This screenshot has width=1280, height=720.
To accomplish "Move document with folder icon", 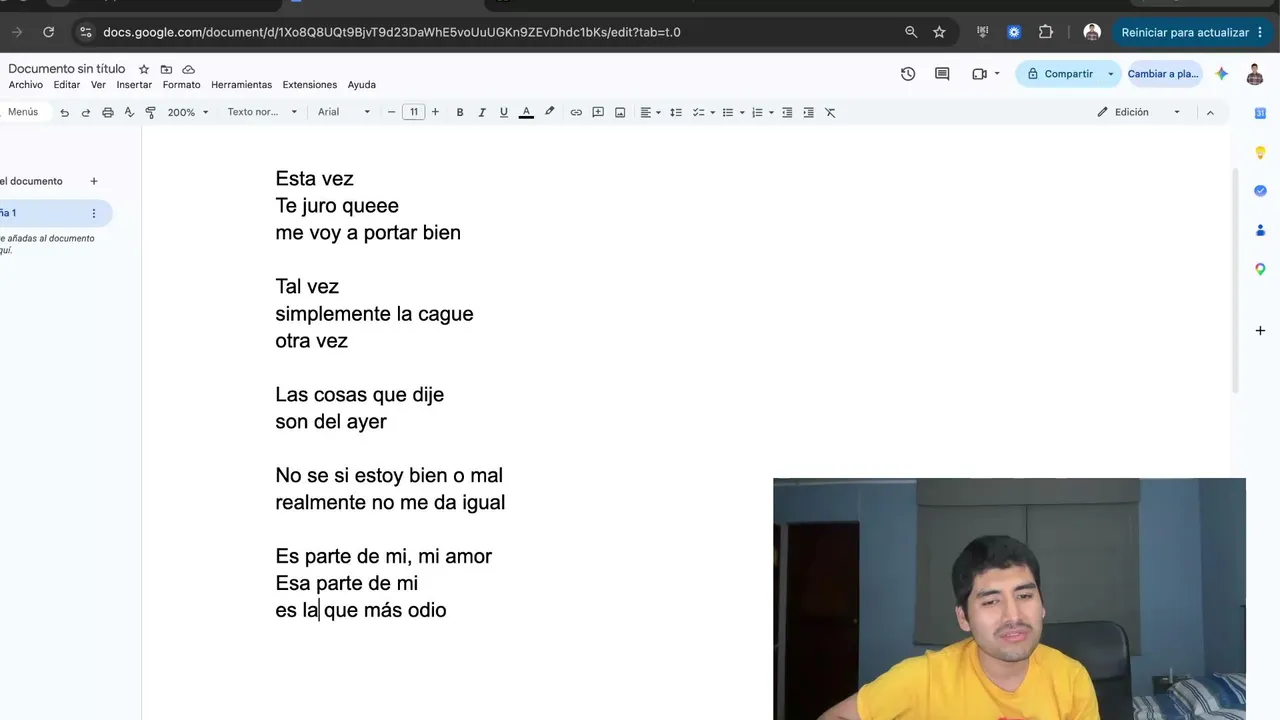I will [166, 69].
